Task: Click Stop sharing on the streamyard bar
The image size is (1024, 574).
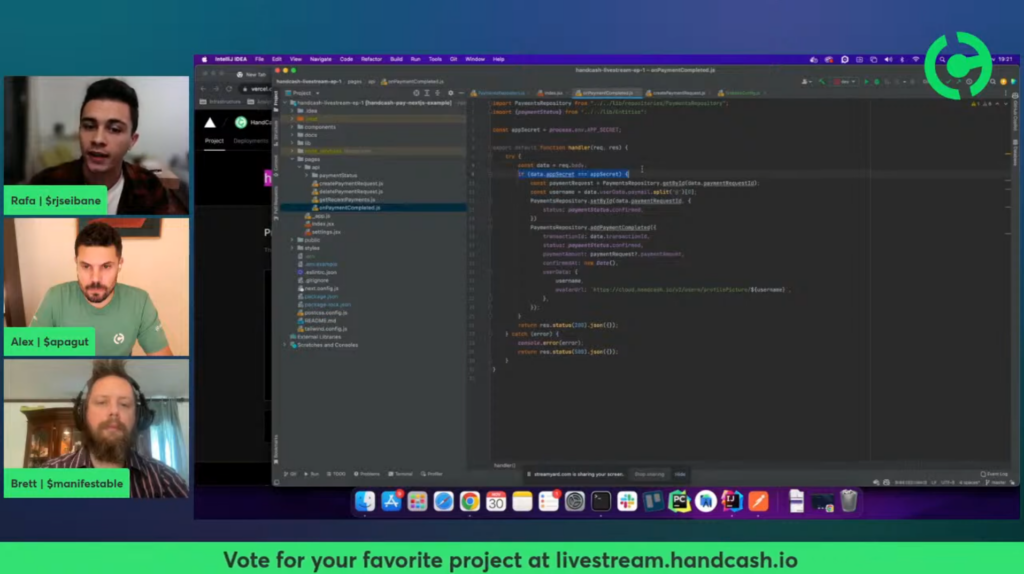Action: [x=649, y=474]
